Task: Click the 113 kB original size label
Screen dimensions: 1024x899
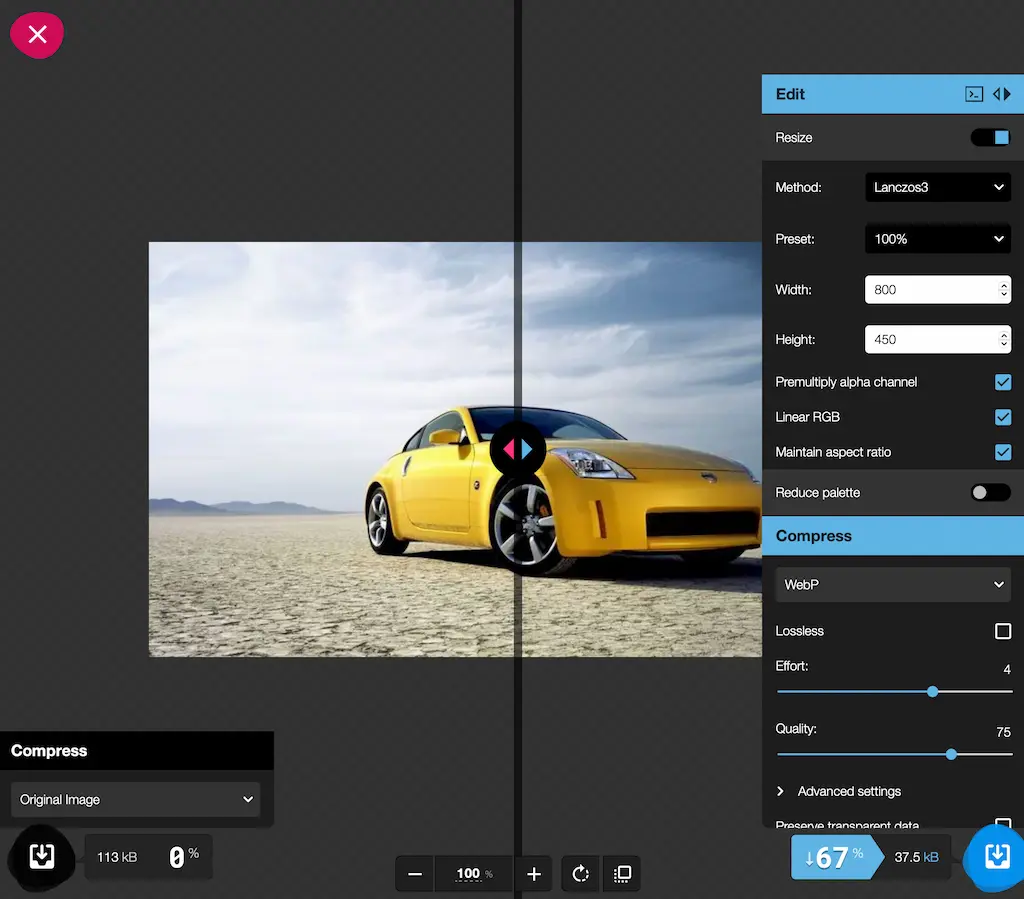Action: click(117, 857)
